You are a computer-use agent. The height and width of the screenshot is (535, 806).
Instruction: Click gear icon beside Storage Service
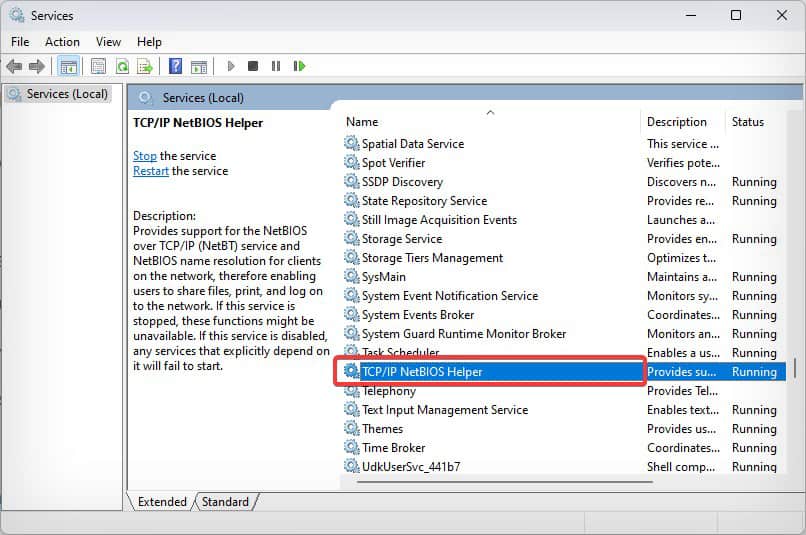pyautogui.click(x=352, y=238)
